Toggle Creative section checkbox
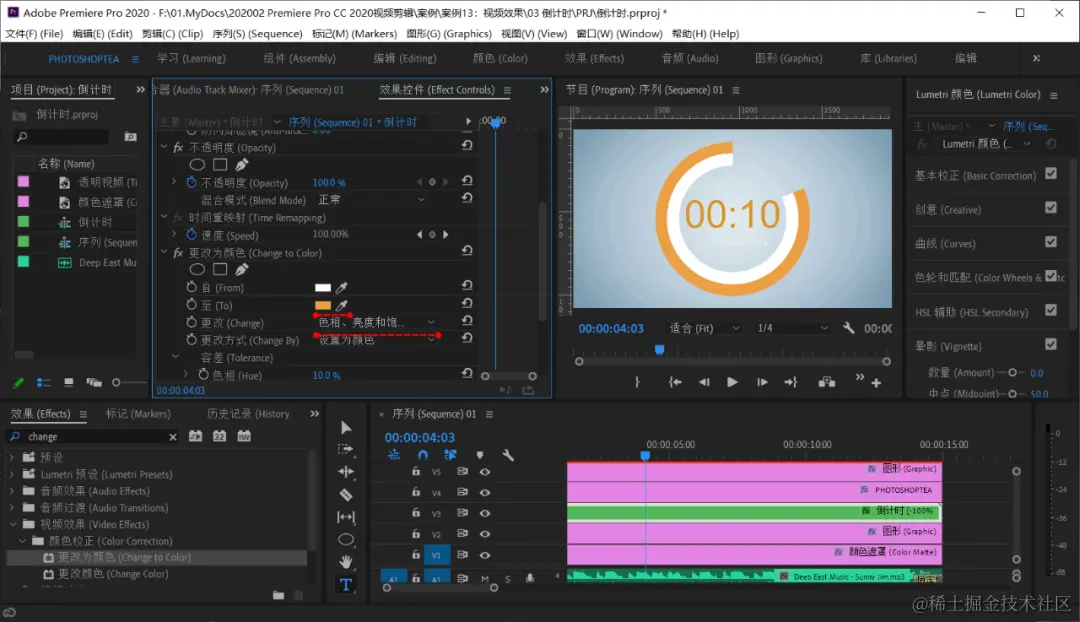This screenshot has width=1080, height=622. (x=1051, y=207)
